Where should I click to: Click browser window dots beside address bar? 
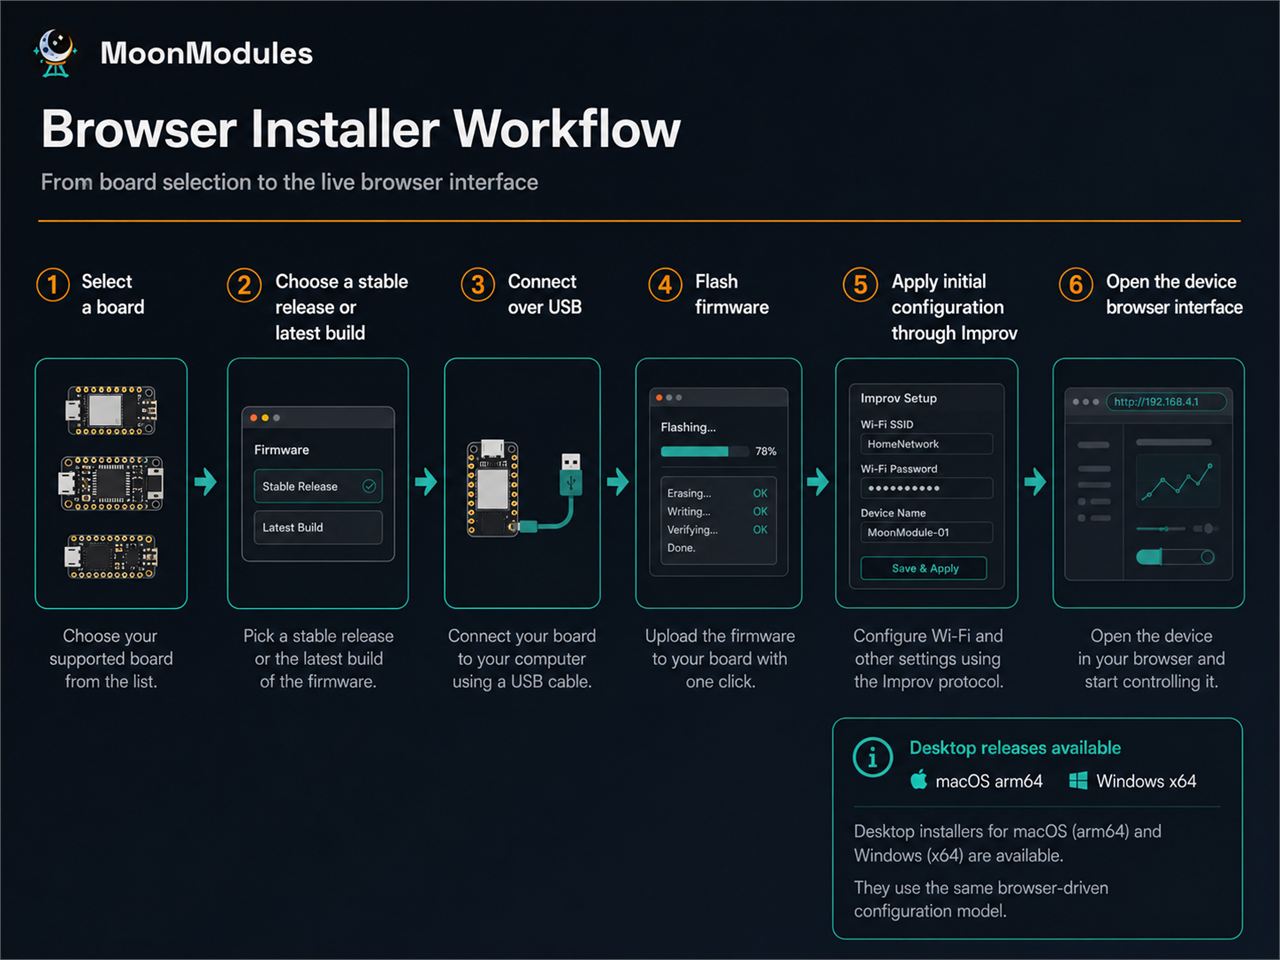click(x=1085, y=401)
